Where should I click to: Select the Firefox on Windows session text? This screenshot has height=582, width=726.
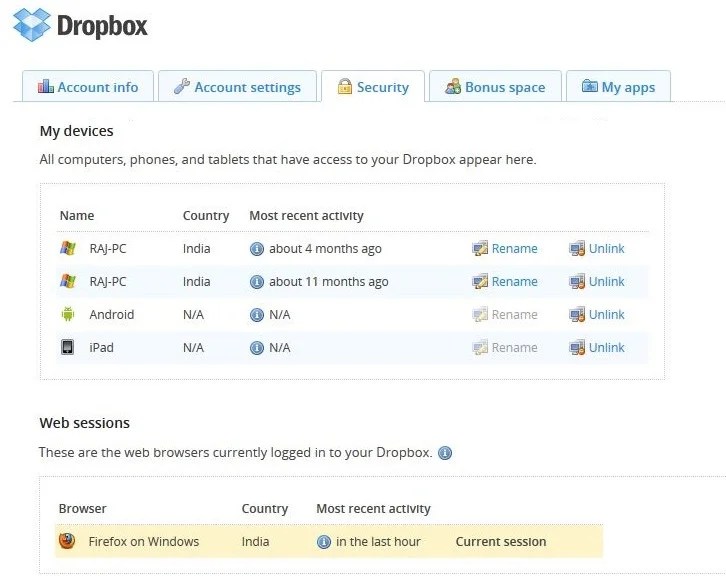[x=144, y=541]
